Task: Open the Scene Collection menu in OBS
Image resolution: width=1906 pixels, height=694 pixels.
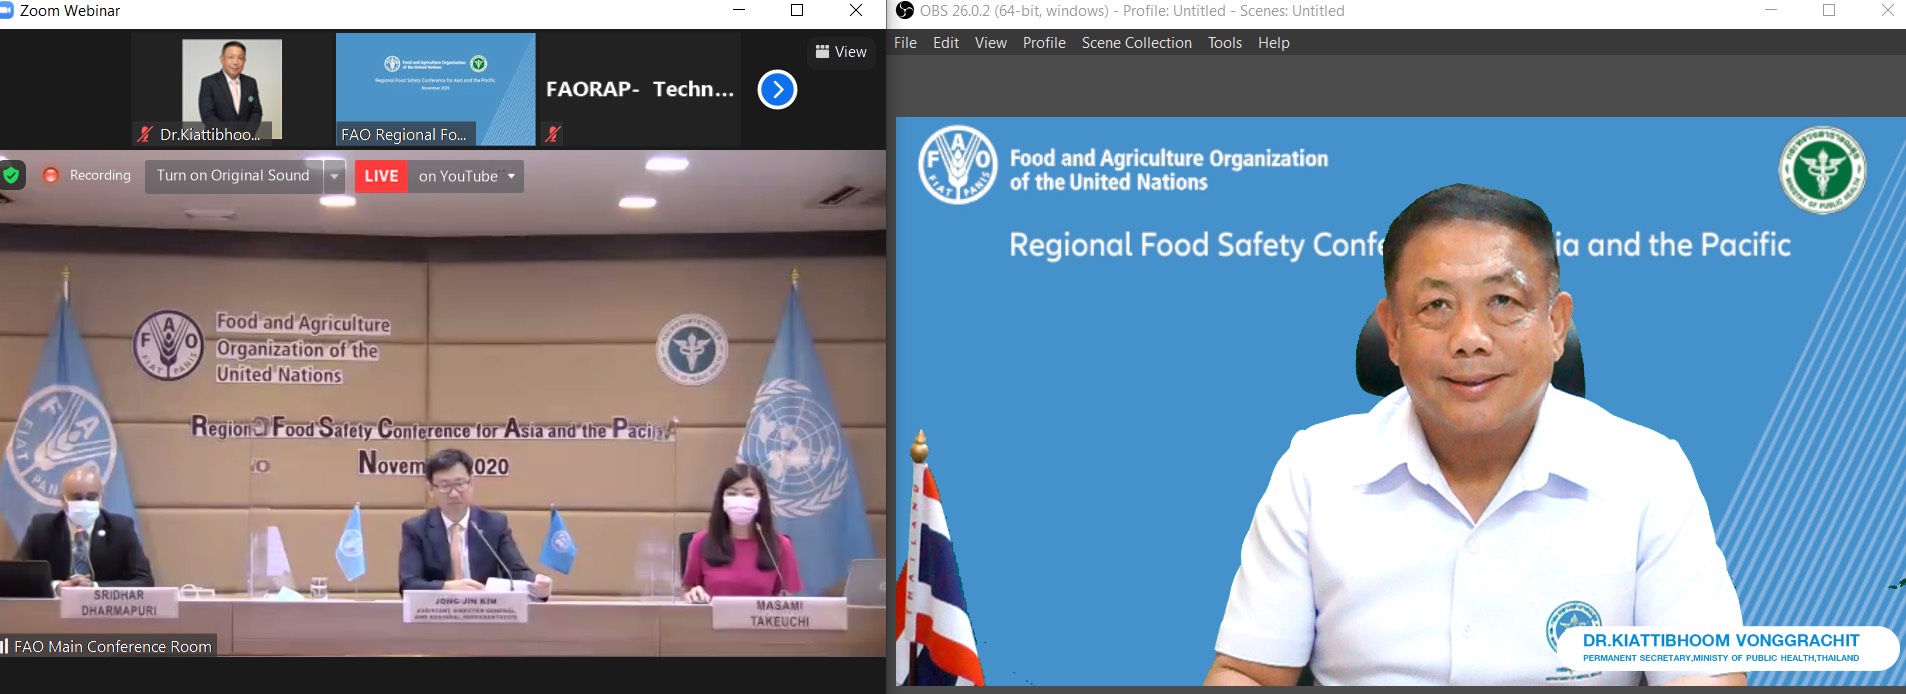Action: (1137, 43)
